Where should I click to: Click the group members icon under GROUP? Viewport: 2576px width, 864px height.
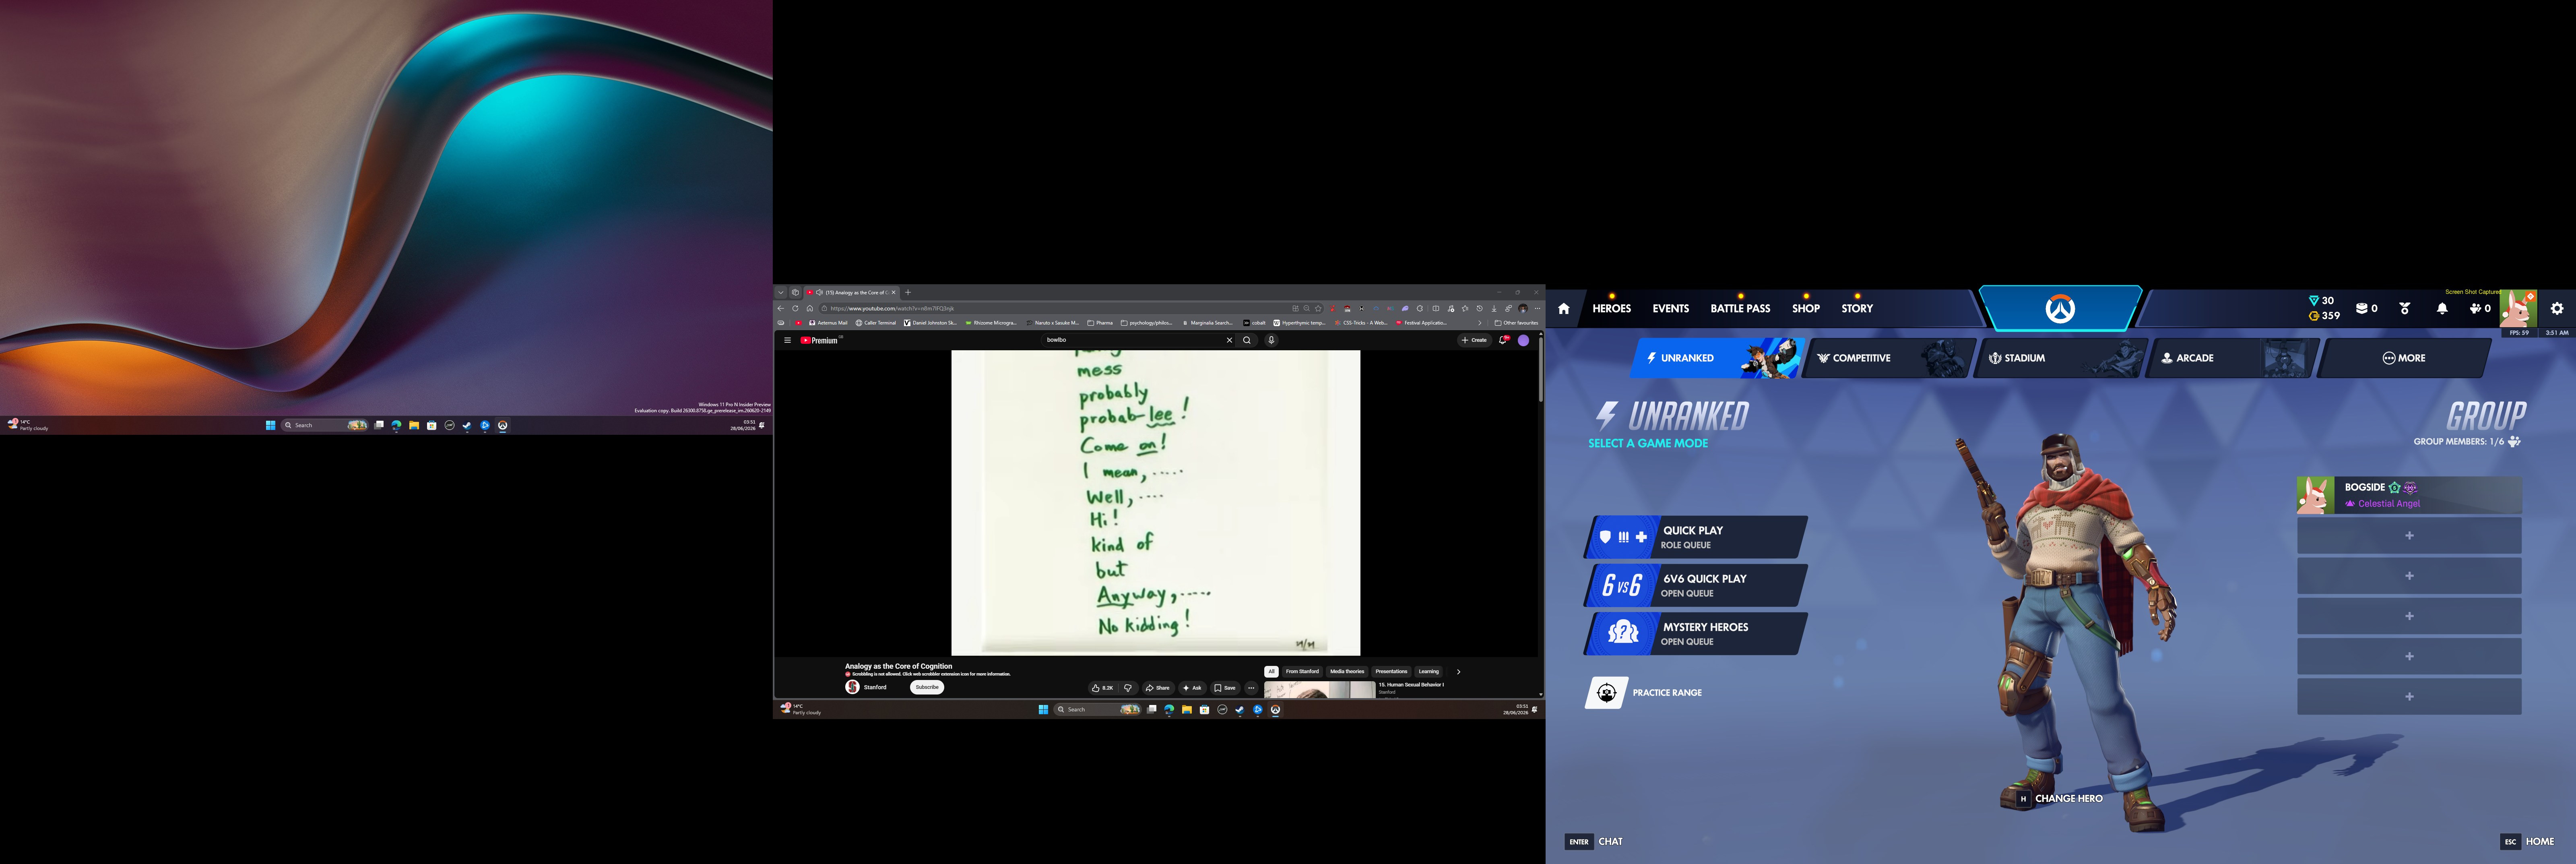pyautogui.click(x=2514, y=441)
